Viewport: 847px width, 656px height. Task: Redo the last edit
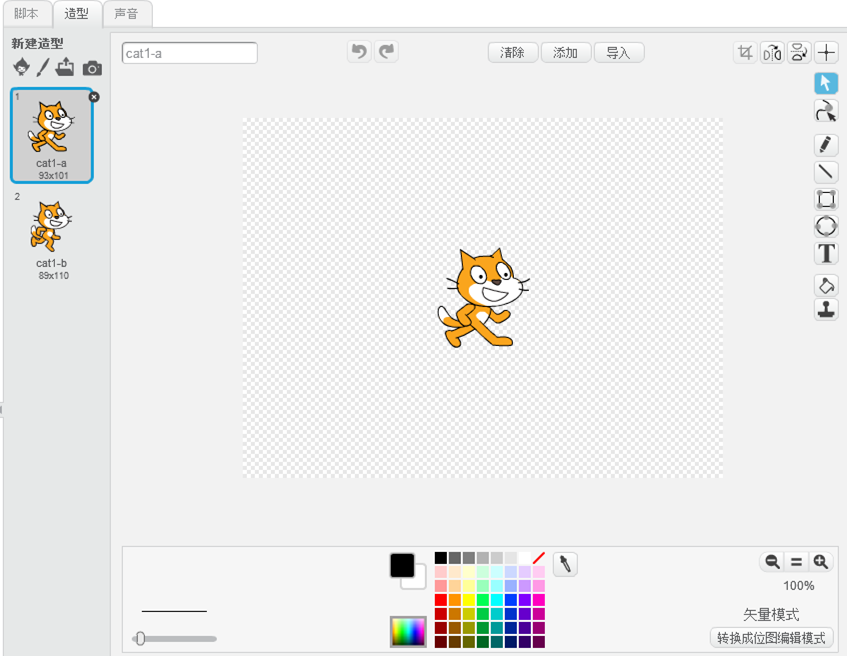click(386, 52)
